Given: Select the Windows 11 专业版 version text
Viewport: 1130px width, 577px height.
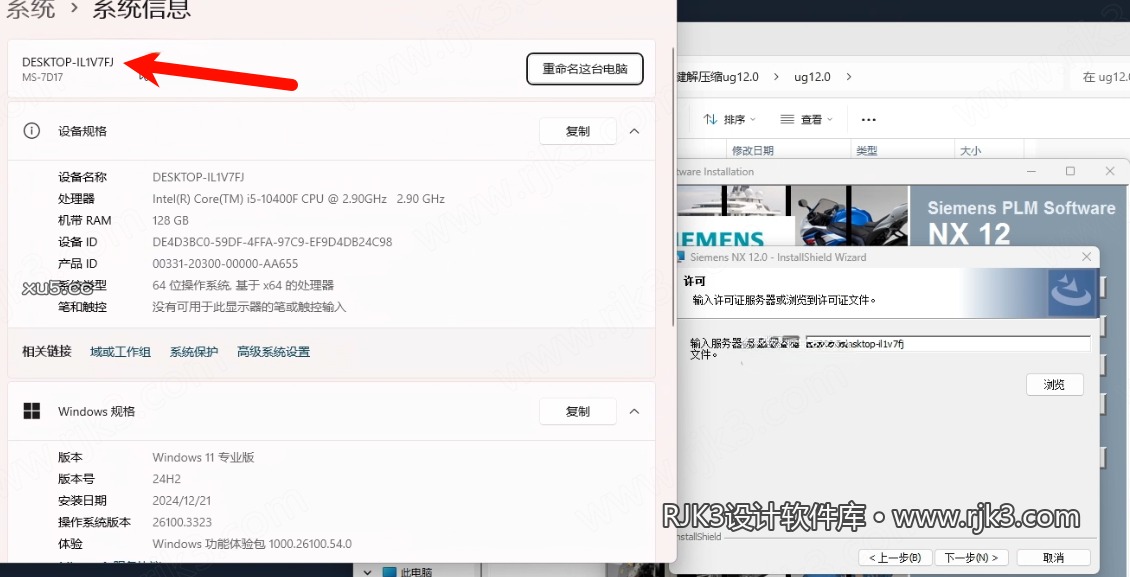Looking at the screenshot, I should [x=203, y=457].
